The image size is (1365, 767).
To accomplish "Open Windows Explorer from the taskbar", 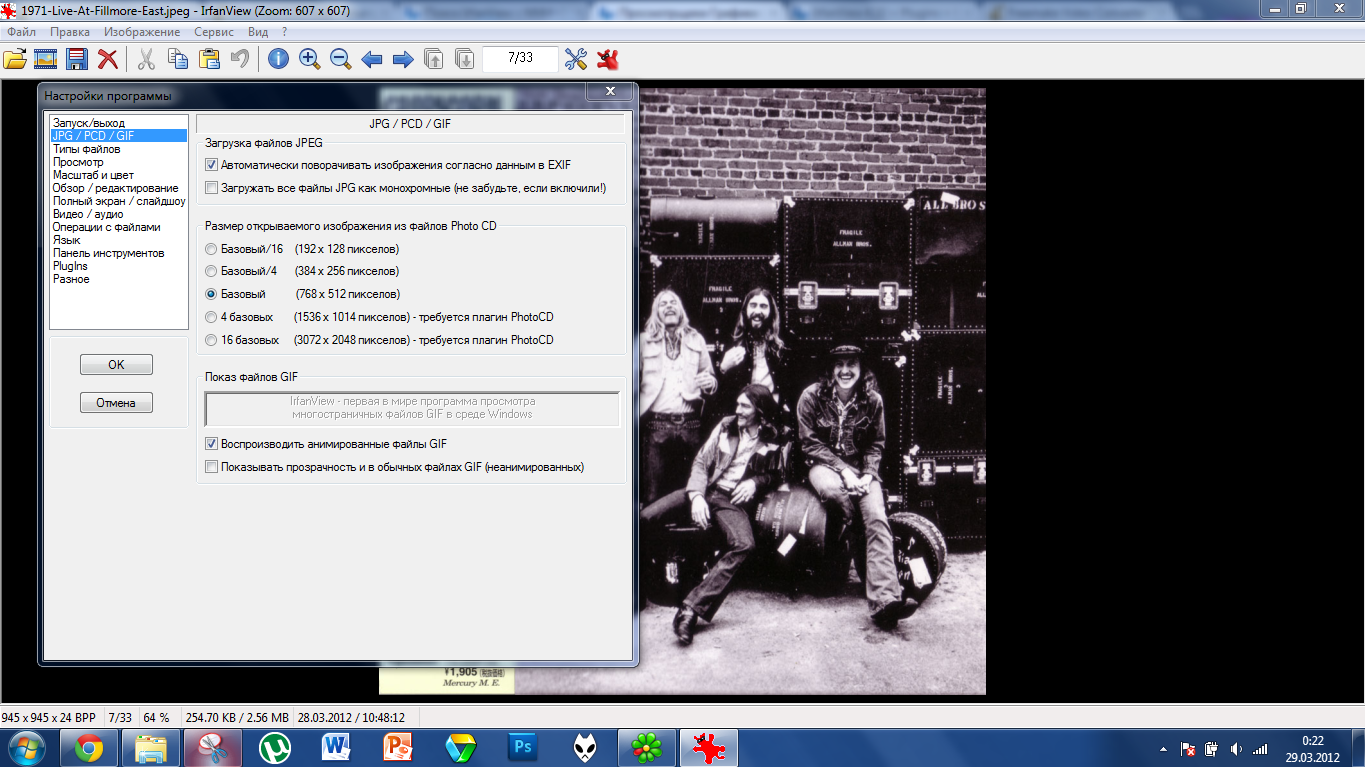I will [x=150, y=747].
